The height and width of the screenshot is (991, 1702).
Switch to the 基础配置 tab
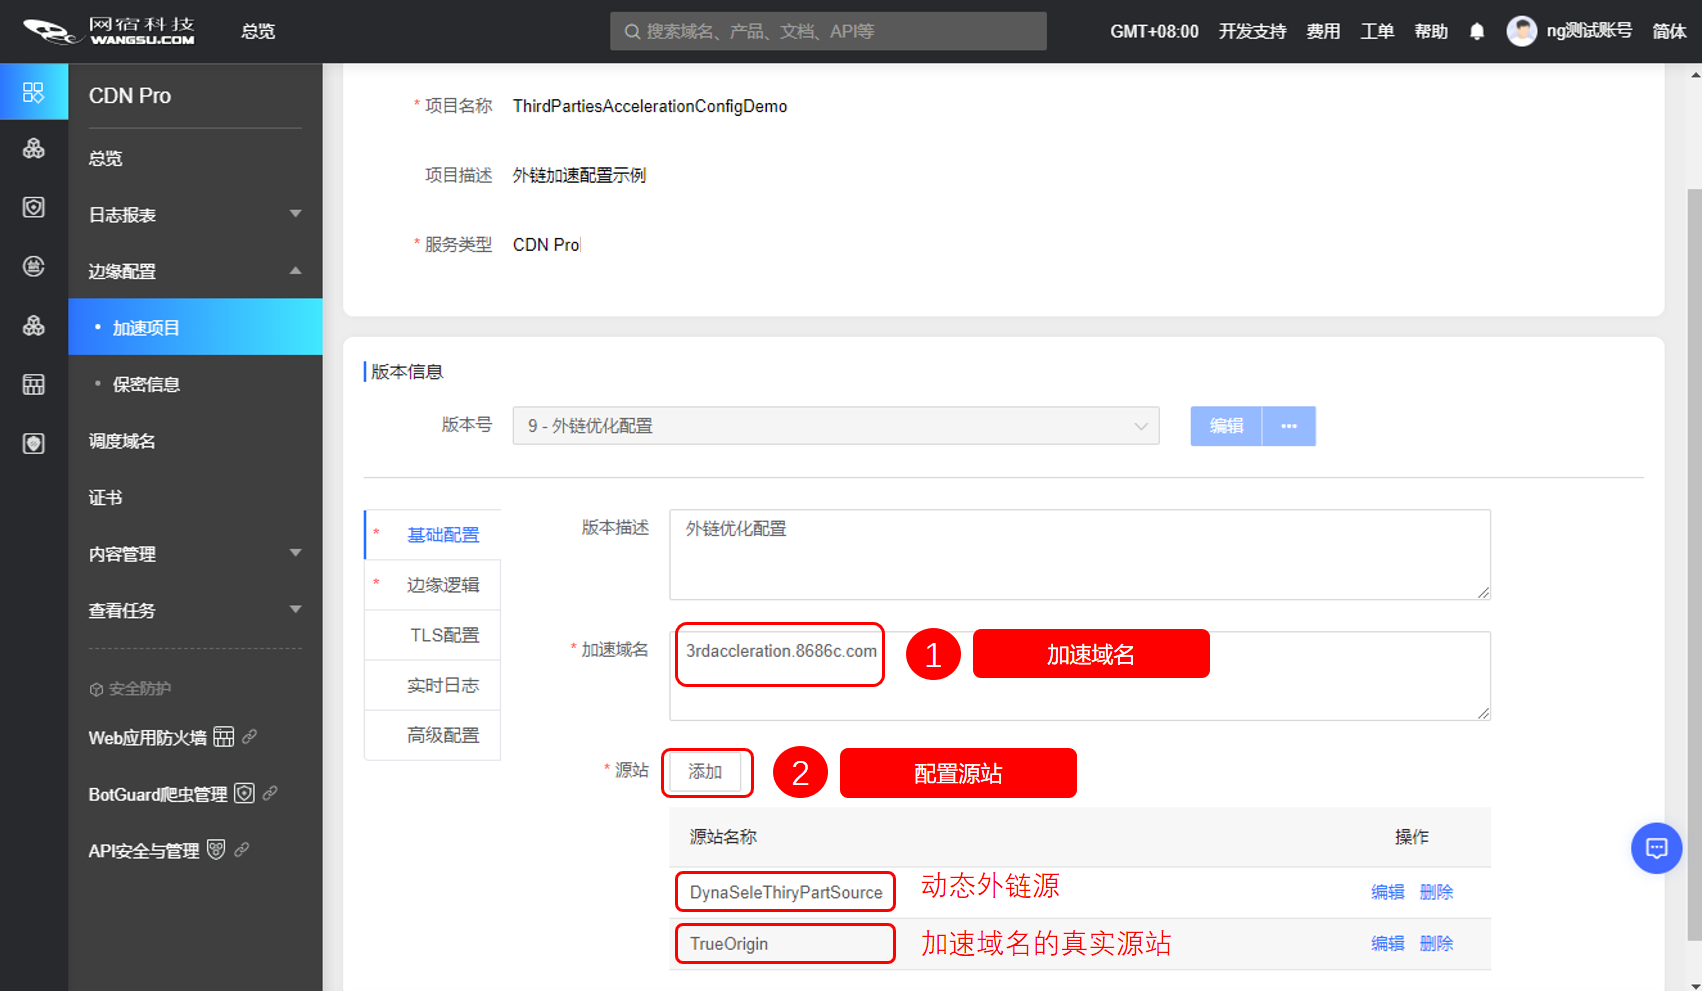[x=433, y=535]
